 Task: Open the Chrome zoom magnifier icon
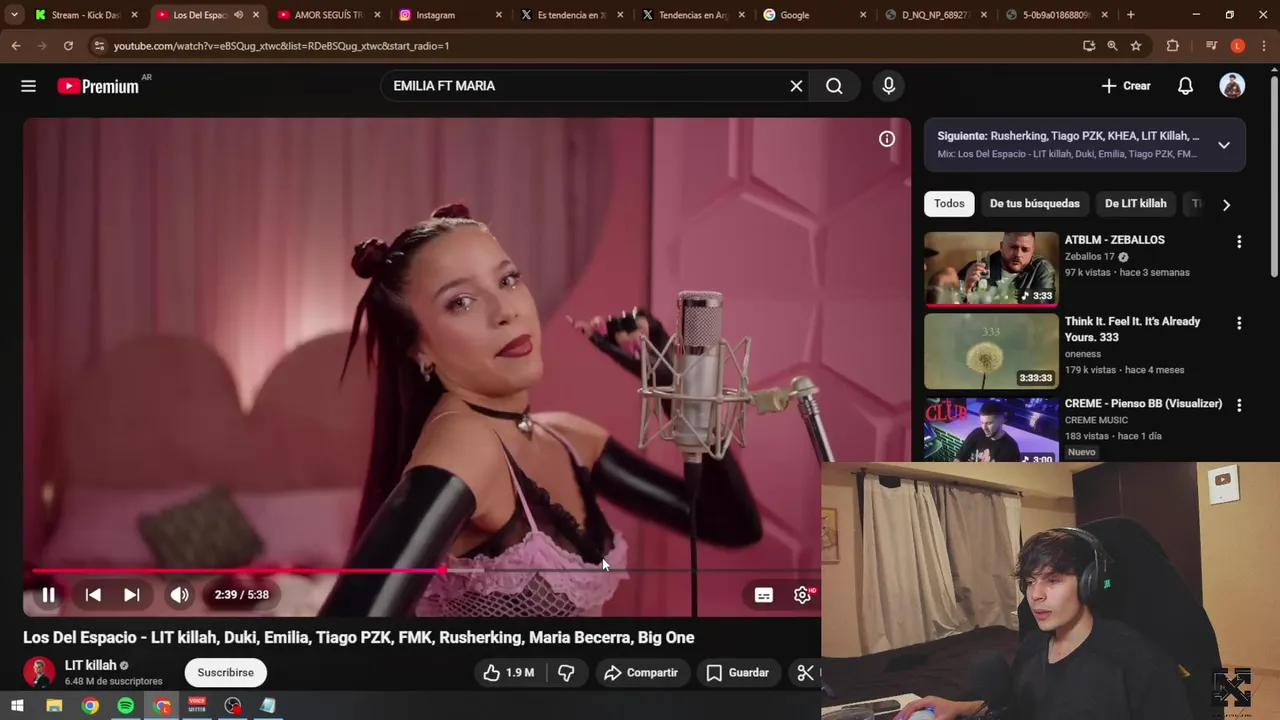point(1112,46)
